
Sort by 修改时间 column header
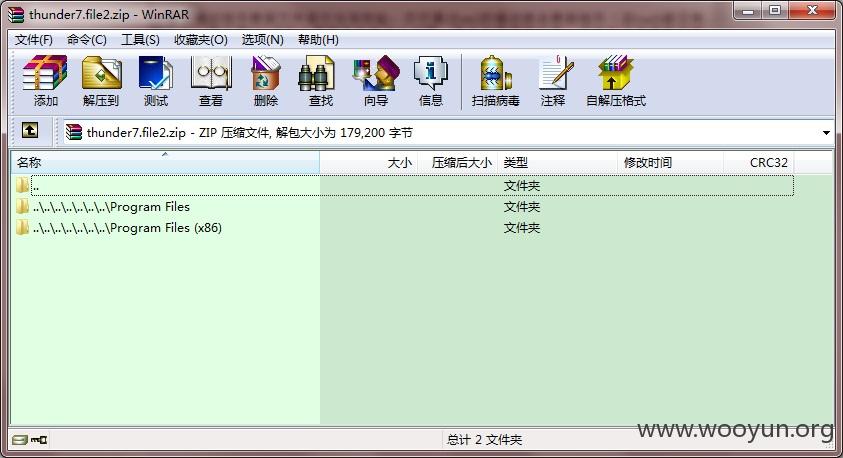click(x=670, y=162)
